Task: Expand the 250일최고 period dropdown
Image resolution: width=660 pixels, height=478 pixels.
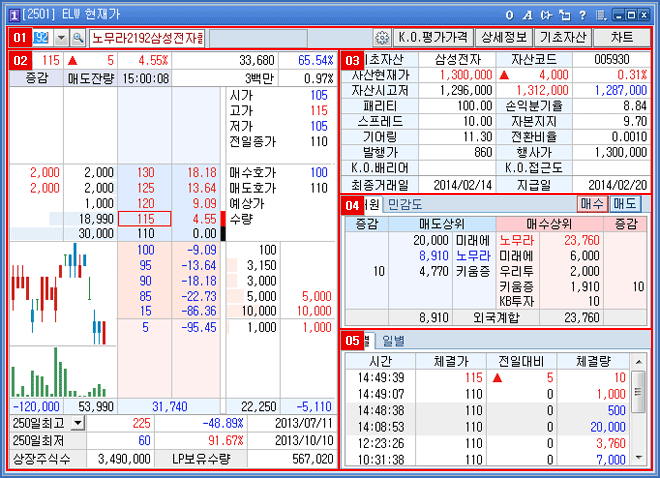Action: pyautogui.click(x=76, y=423)
